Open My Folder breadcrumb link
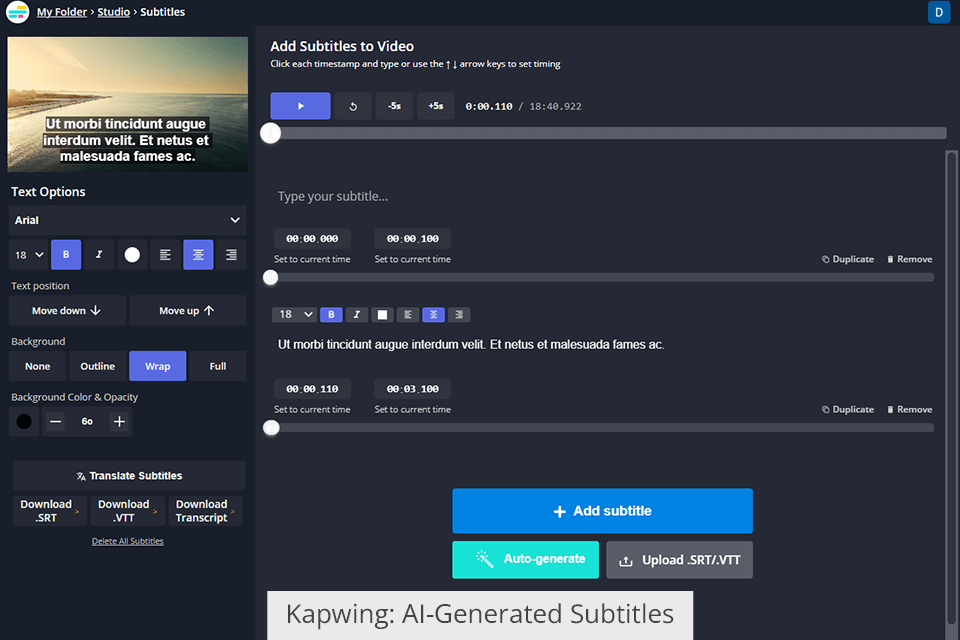This screenshot has width=960, height=640. pos(61,12)
